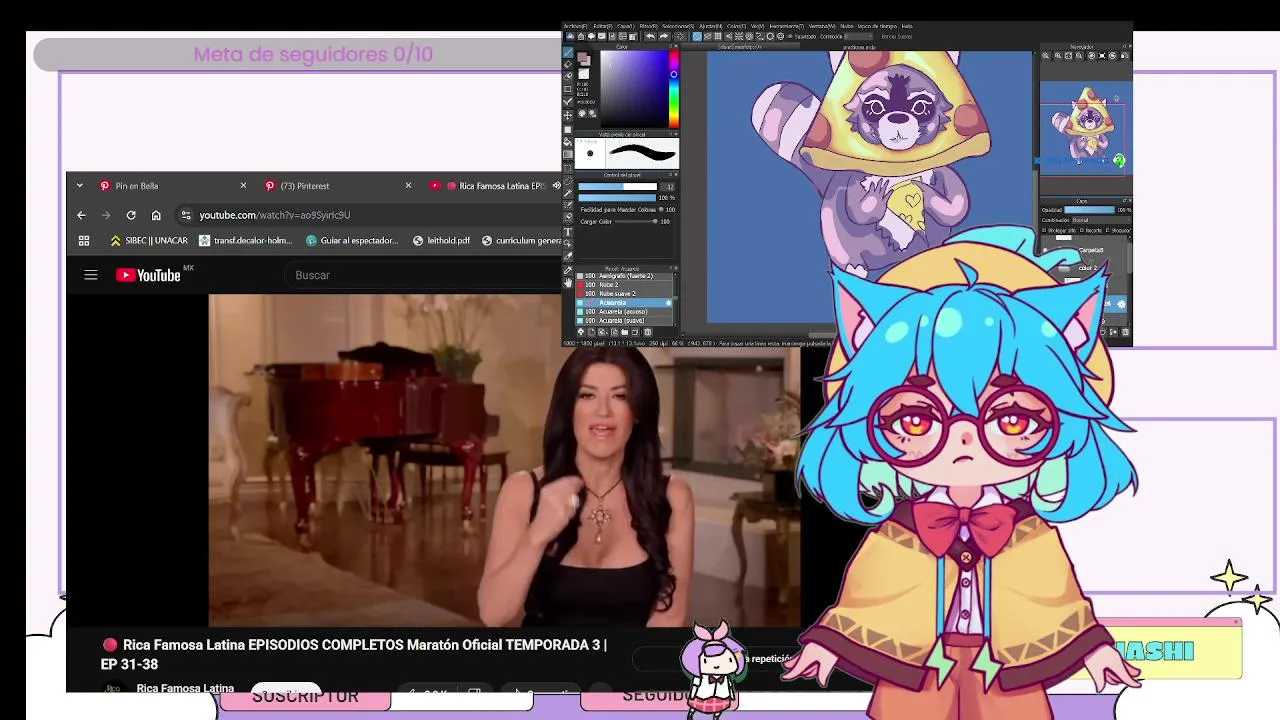Click the YouTube video player

click(x=504, y=460)
